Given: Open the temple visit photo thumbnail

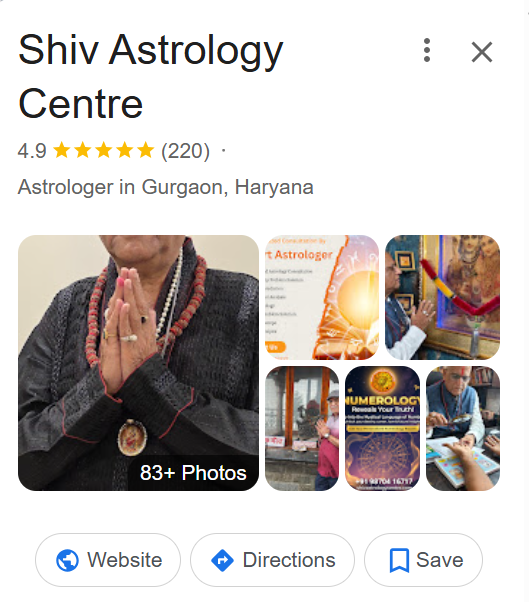Looking at the screenshot, I should pyautogui.click(x=302, y=428).
